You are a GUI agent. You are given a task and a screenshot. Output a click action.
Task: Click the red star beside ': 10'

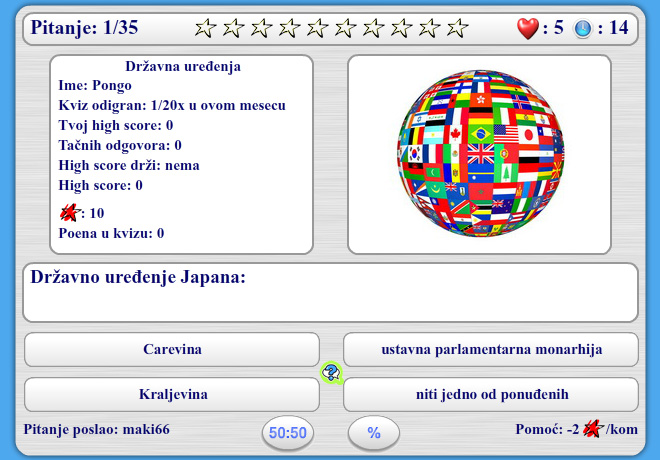click(x=69, y=213)
